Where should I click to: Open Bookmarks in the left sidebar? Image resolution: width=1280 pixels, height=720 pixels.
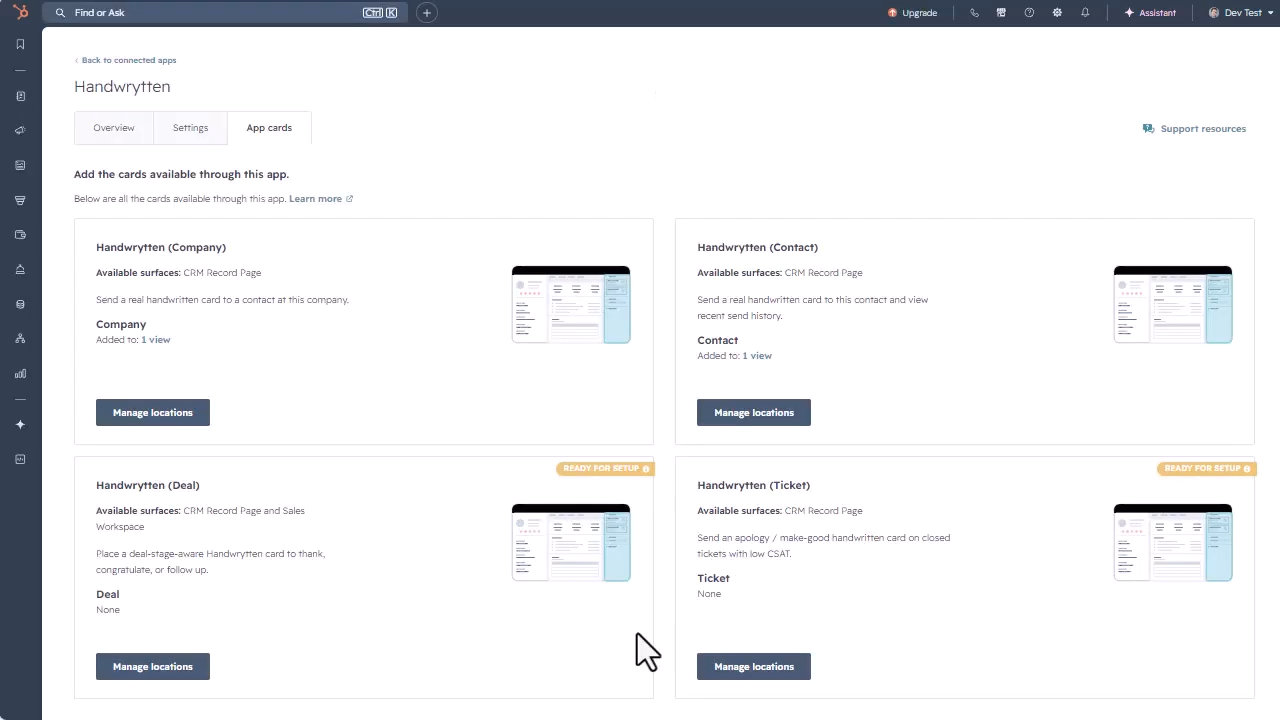tap(20, 44)
